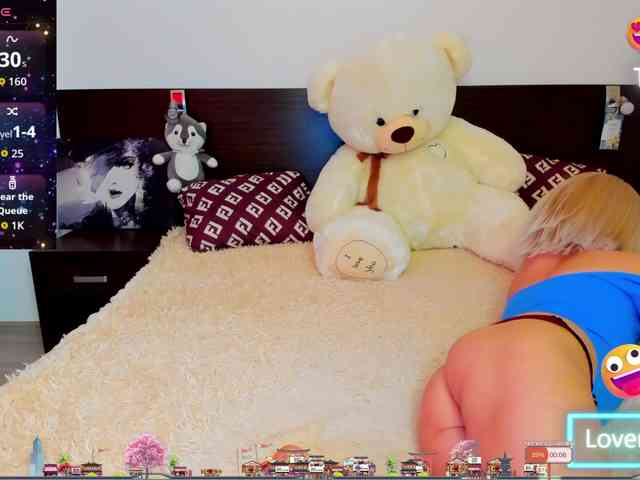The height and width of the screenshot is (480, 640).
Task: Select the 30s vibration option
Action: click(12, 60)
